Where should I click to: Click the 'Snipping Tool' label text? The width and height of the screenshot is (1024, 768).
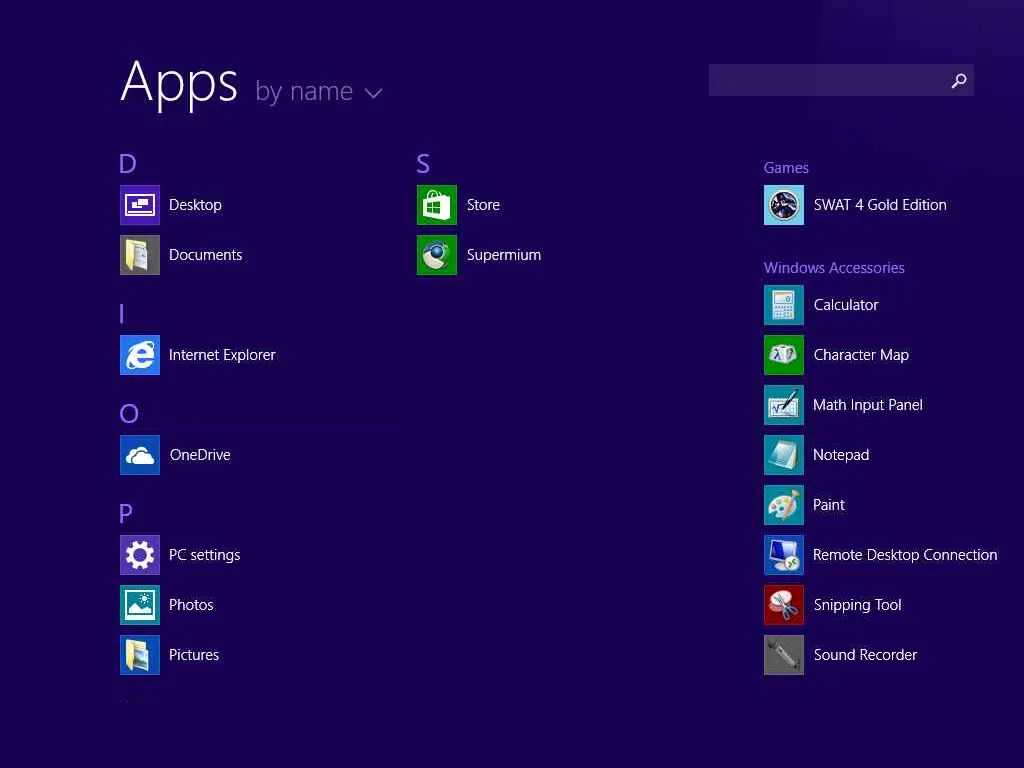(x=857, y=605)
